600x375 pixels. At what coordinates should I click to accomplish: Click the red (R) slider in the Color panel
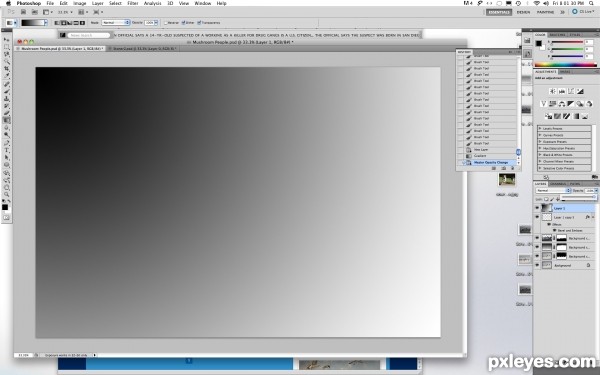point(567,42)
